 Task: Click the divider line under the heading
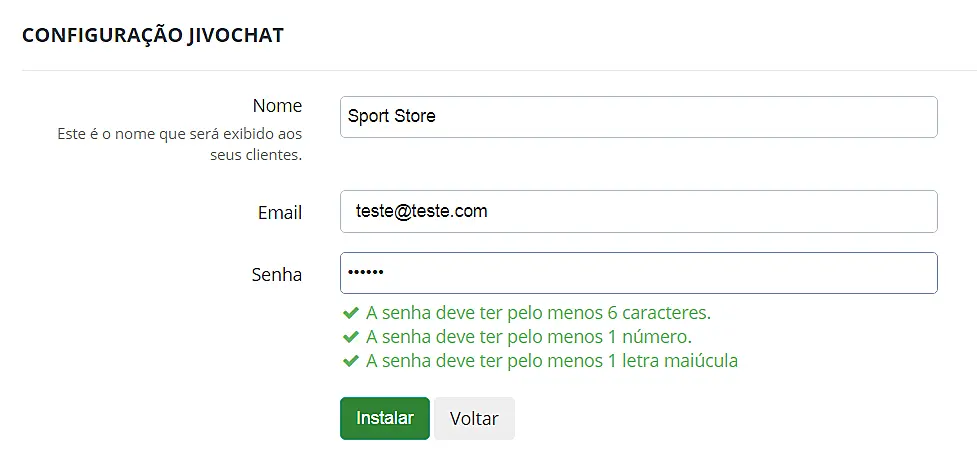[x=498, y=70]
